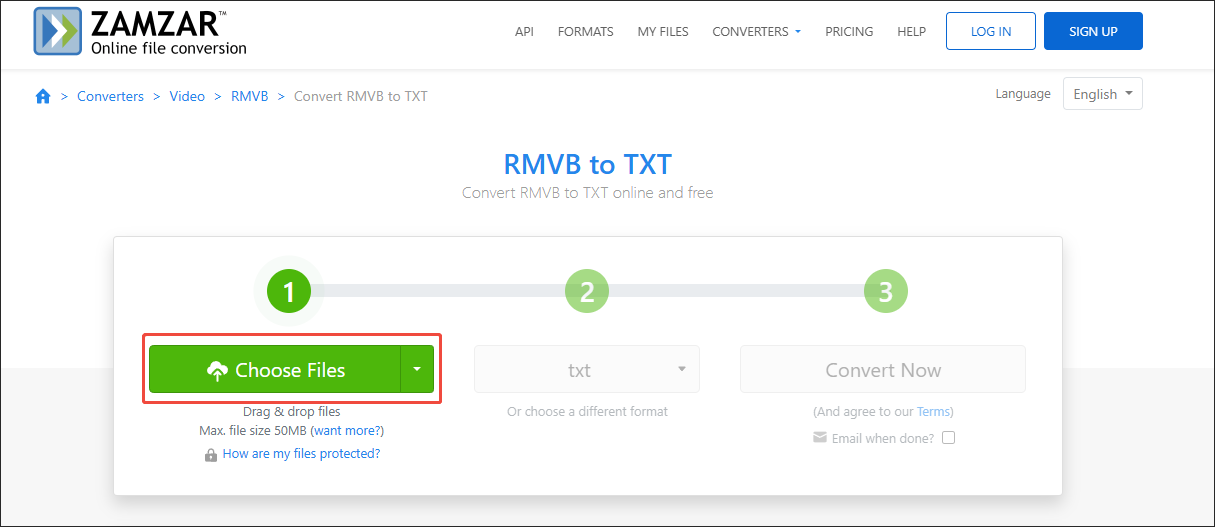This screenshot has width=1215, height=527.
Task: Click the lock icon beside file protection
Action: pyautogui.click(x=211, y=455)
